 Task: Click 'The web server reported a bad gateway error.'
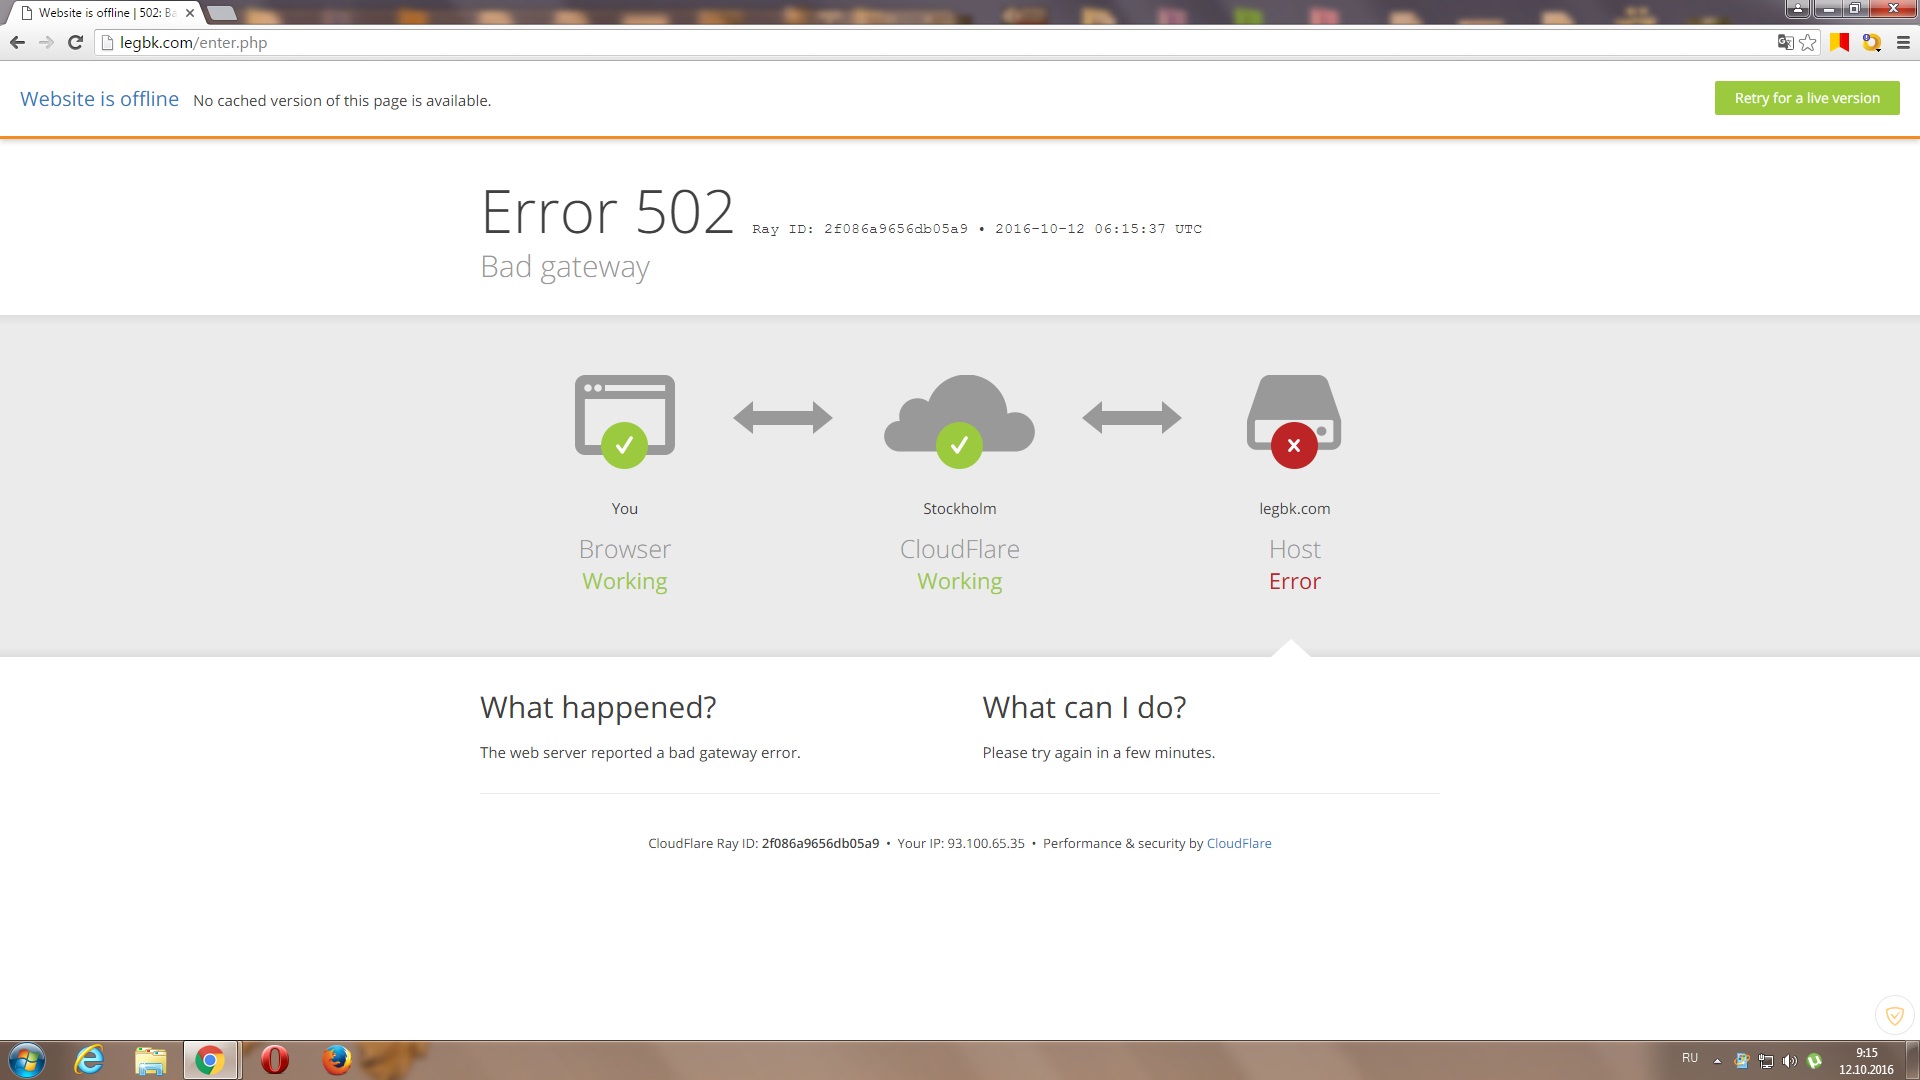[x=640, y=752]
